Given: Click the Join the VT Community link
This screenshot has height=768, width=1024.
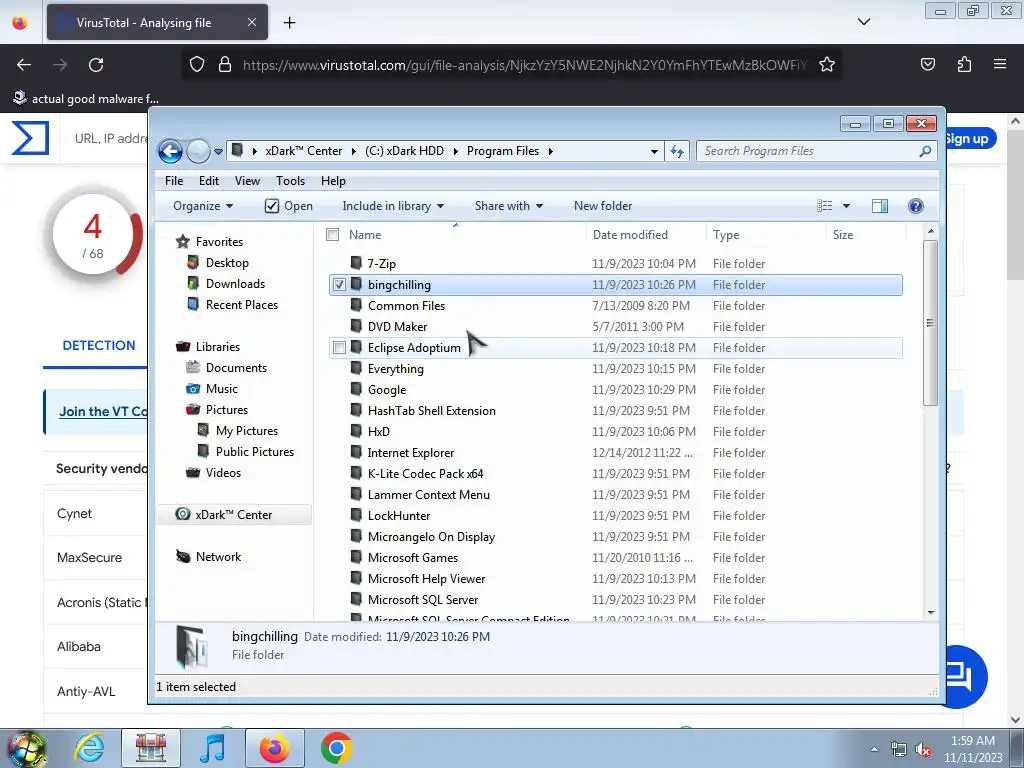Looking at the screenshot, I should (103, 411).
